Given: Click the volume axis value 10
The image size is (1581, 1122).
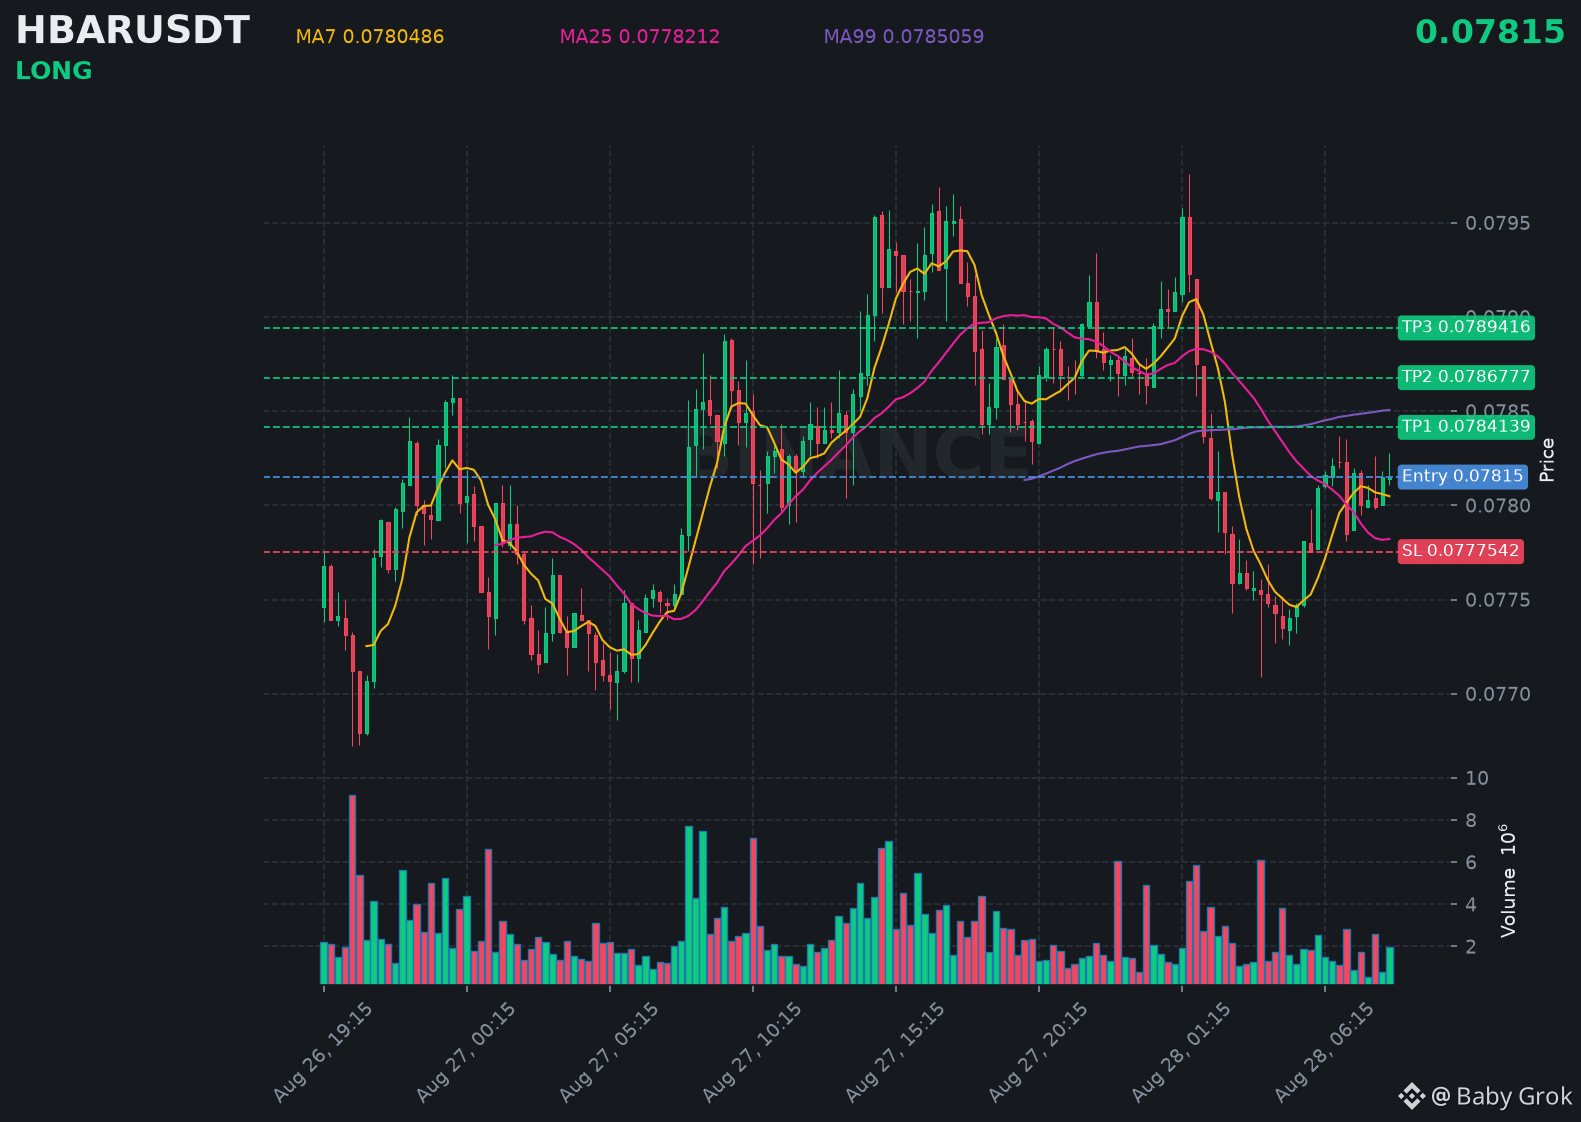Looking at the screenshot, I should (1477, 778).
